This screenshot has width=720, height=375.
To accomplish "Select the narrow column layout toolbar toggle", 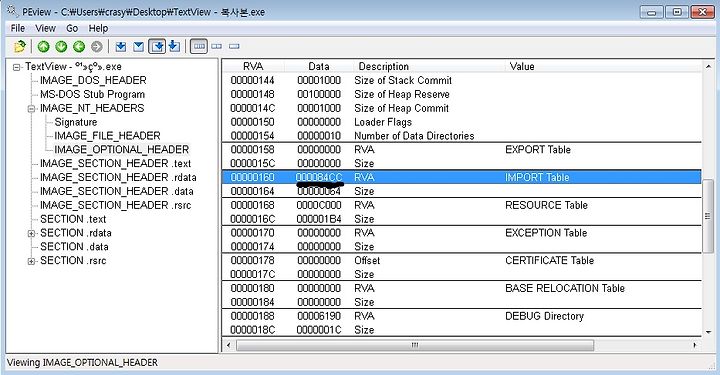I will [234, 46].
